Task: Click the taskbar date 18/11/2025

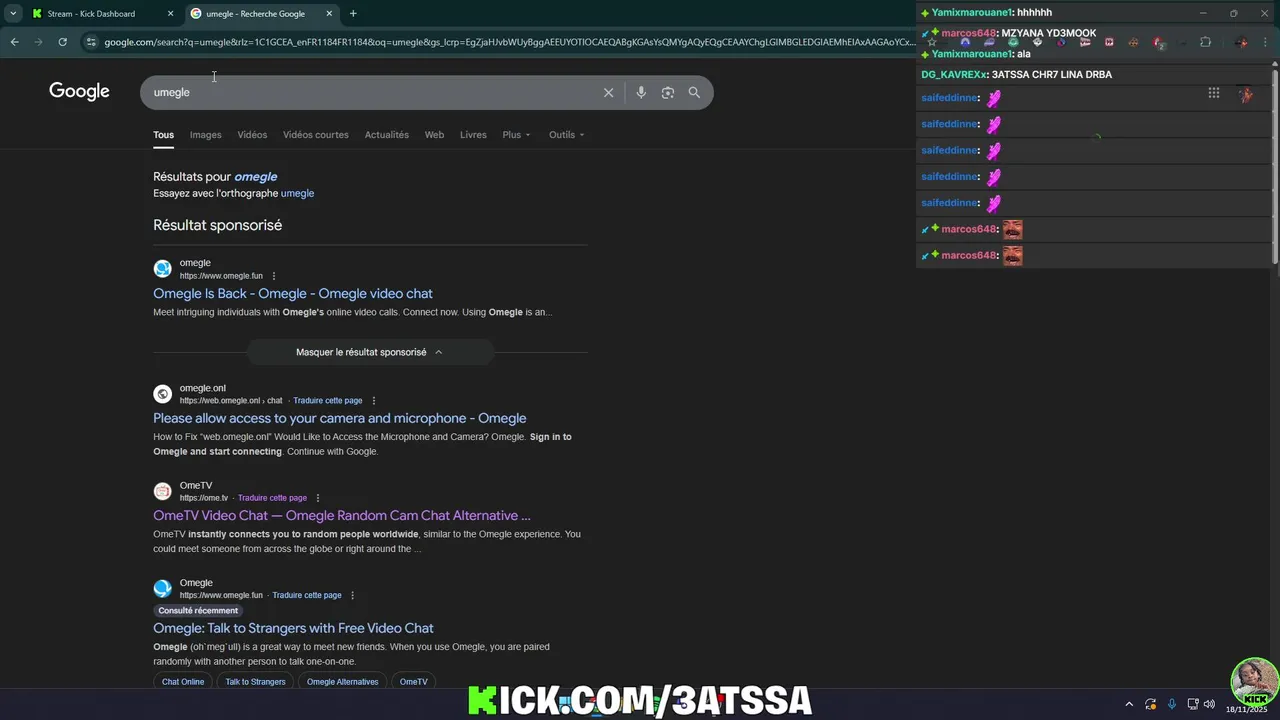Action: click(1246, 709)
